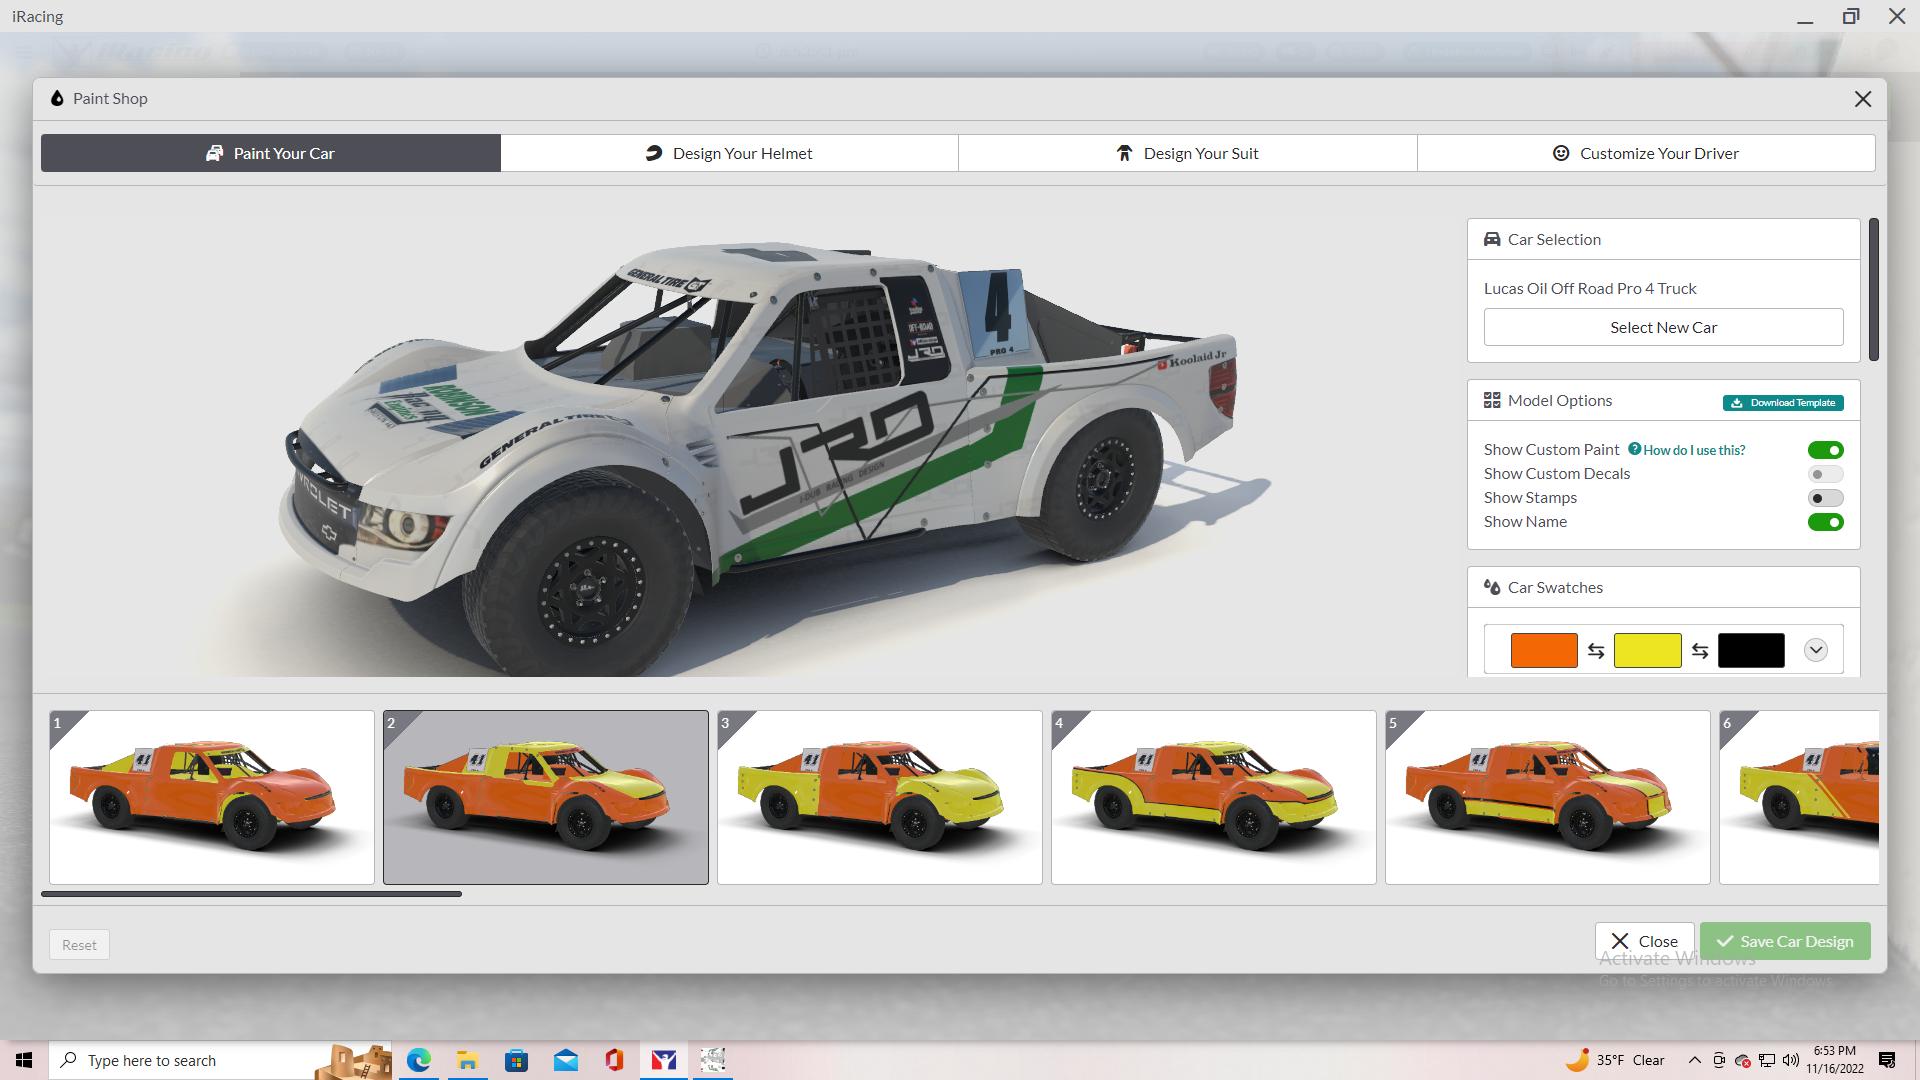The height and width of the screenshot is (1080, 1920).
Task: Open the Customize Your Driver tab
Action: pyautogui.click(x=1646, y=153)
